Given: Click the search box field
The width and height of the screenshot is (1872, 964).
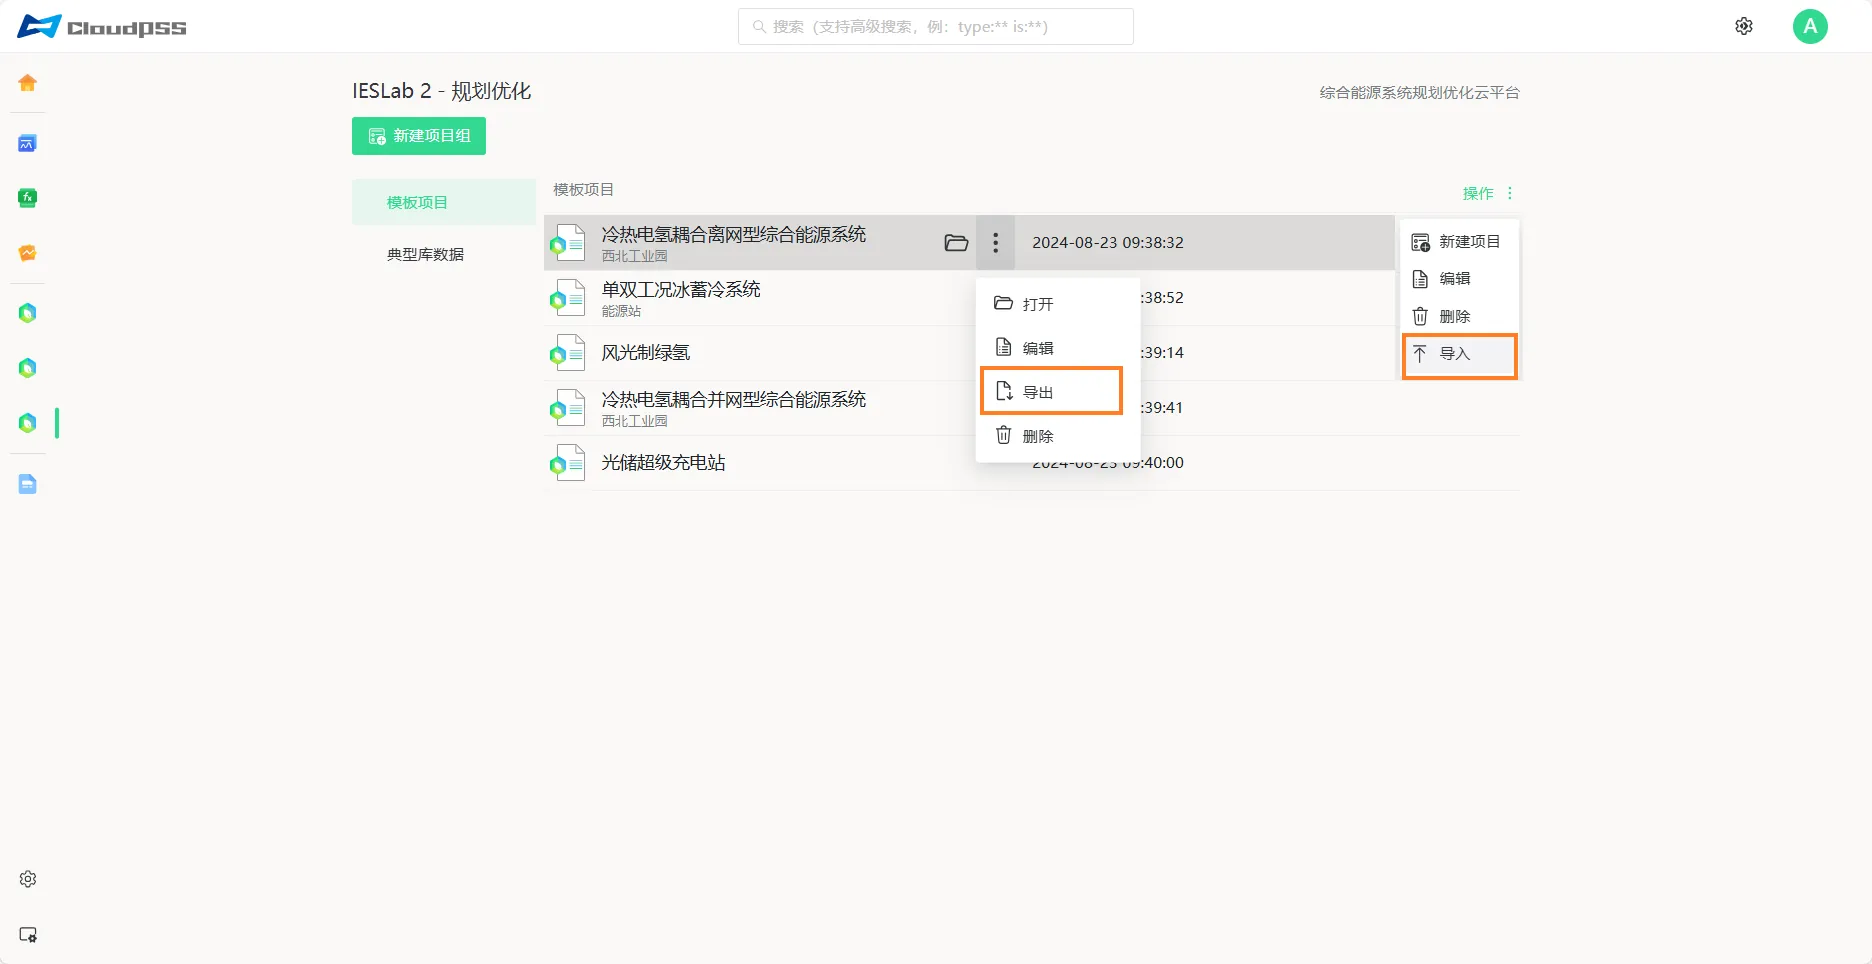Looking at the screenshot, I should [936, 27].
